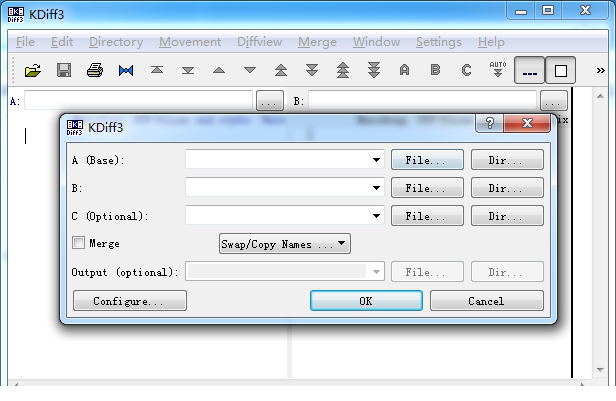This screenshot has height=401, width=616.
Task: Select lines from C toolbar icon
Action: (466, 71)
